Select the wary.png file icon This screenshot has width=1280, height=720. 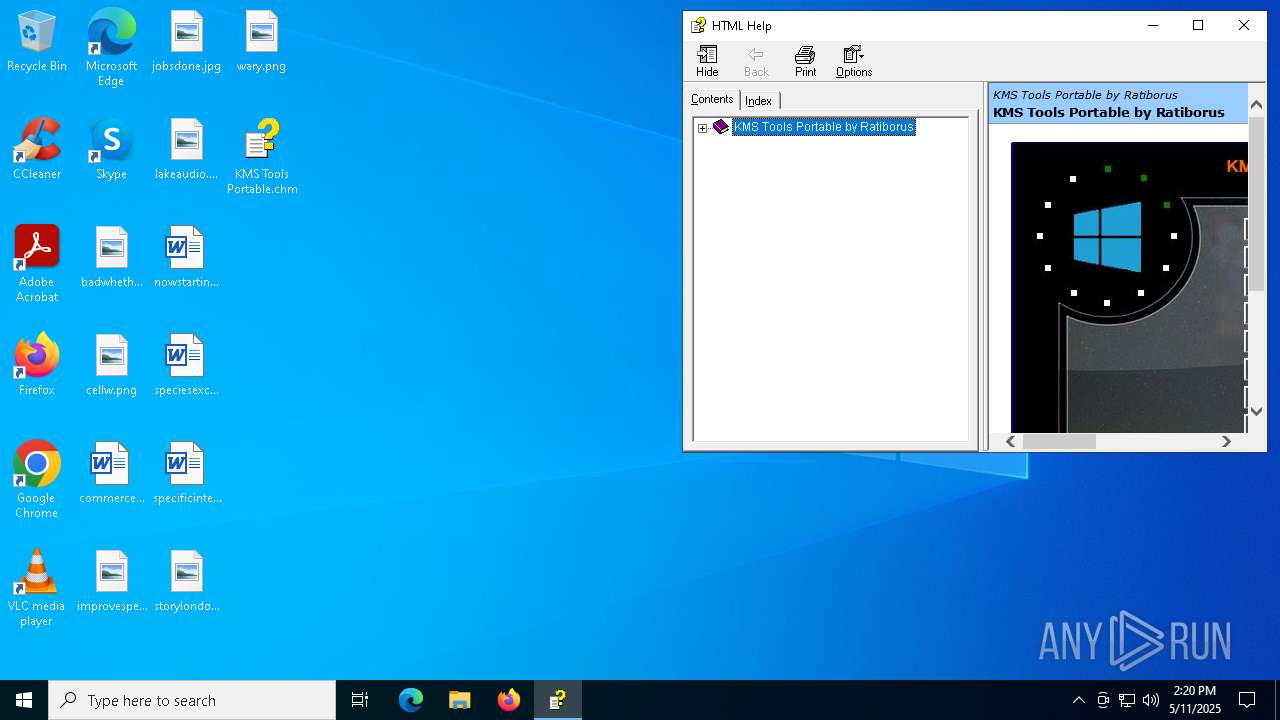261,42
